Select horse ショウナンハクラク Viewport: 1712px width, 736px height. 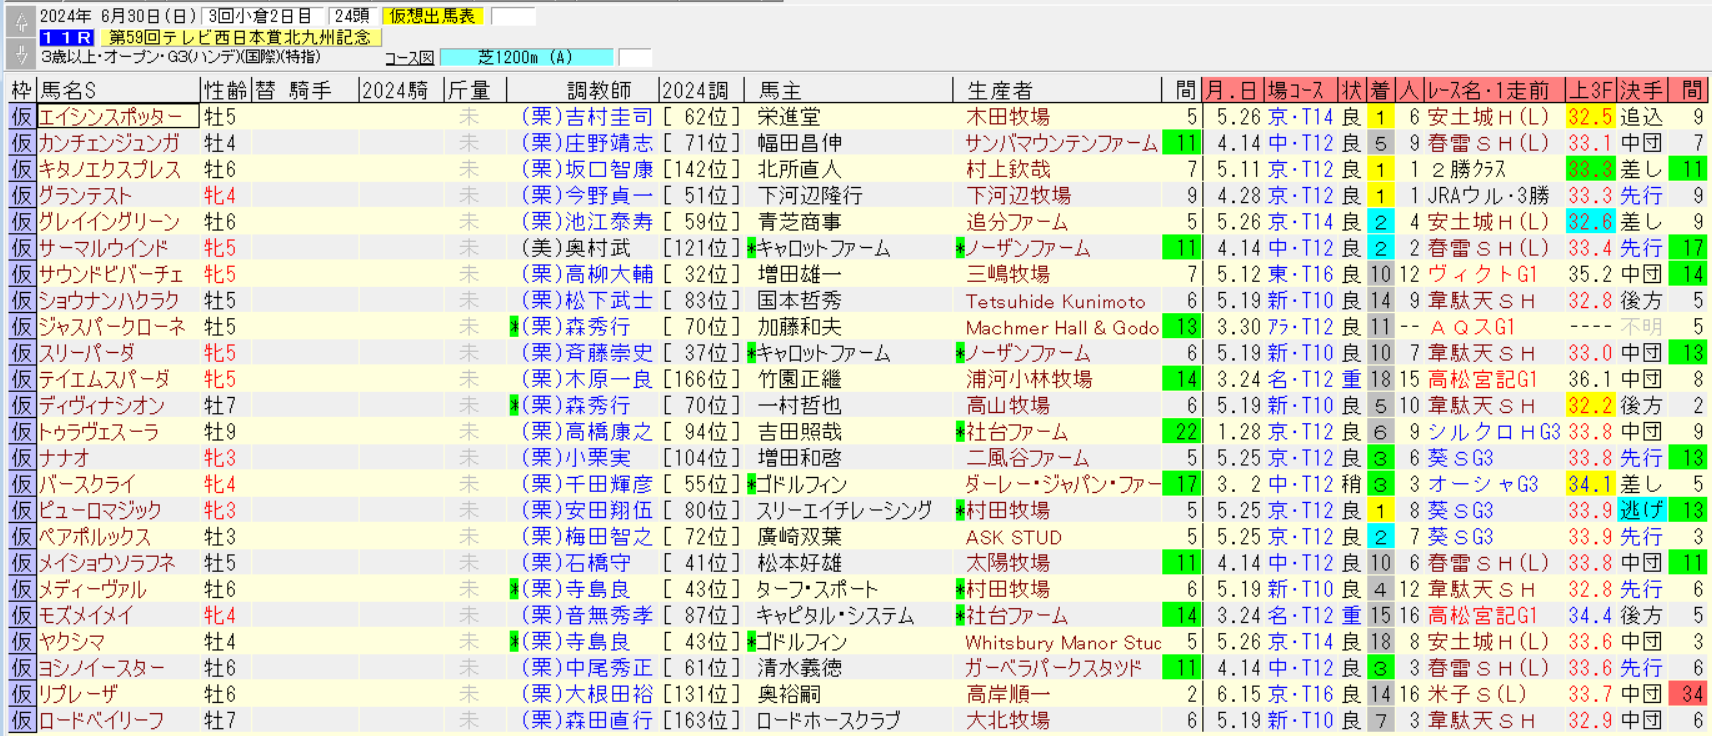click(109, 300)
